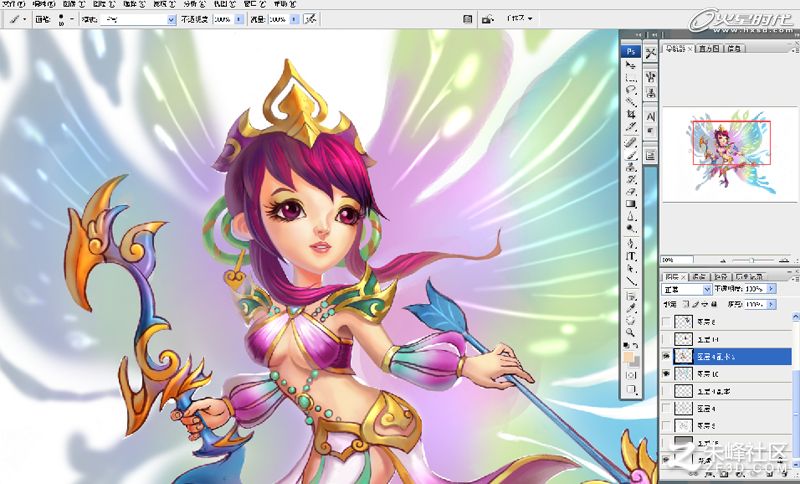Open the tool preset picker arrow
The image size is (800, 484).
(x=24, y=19)
